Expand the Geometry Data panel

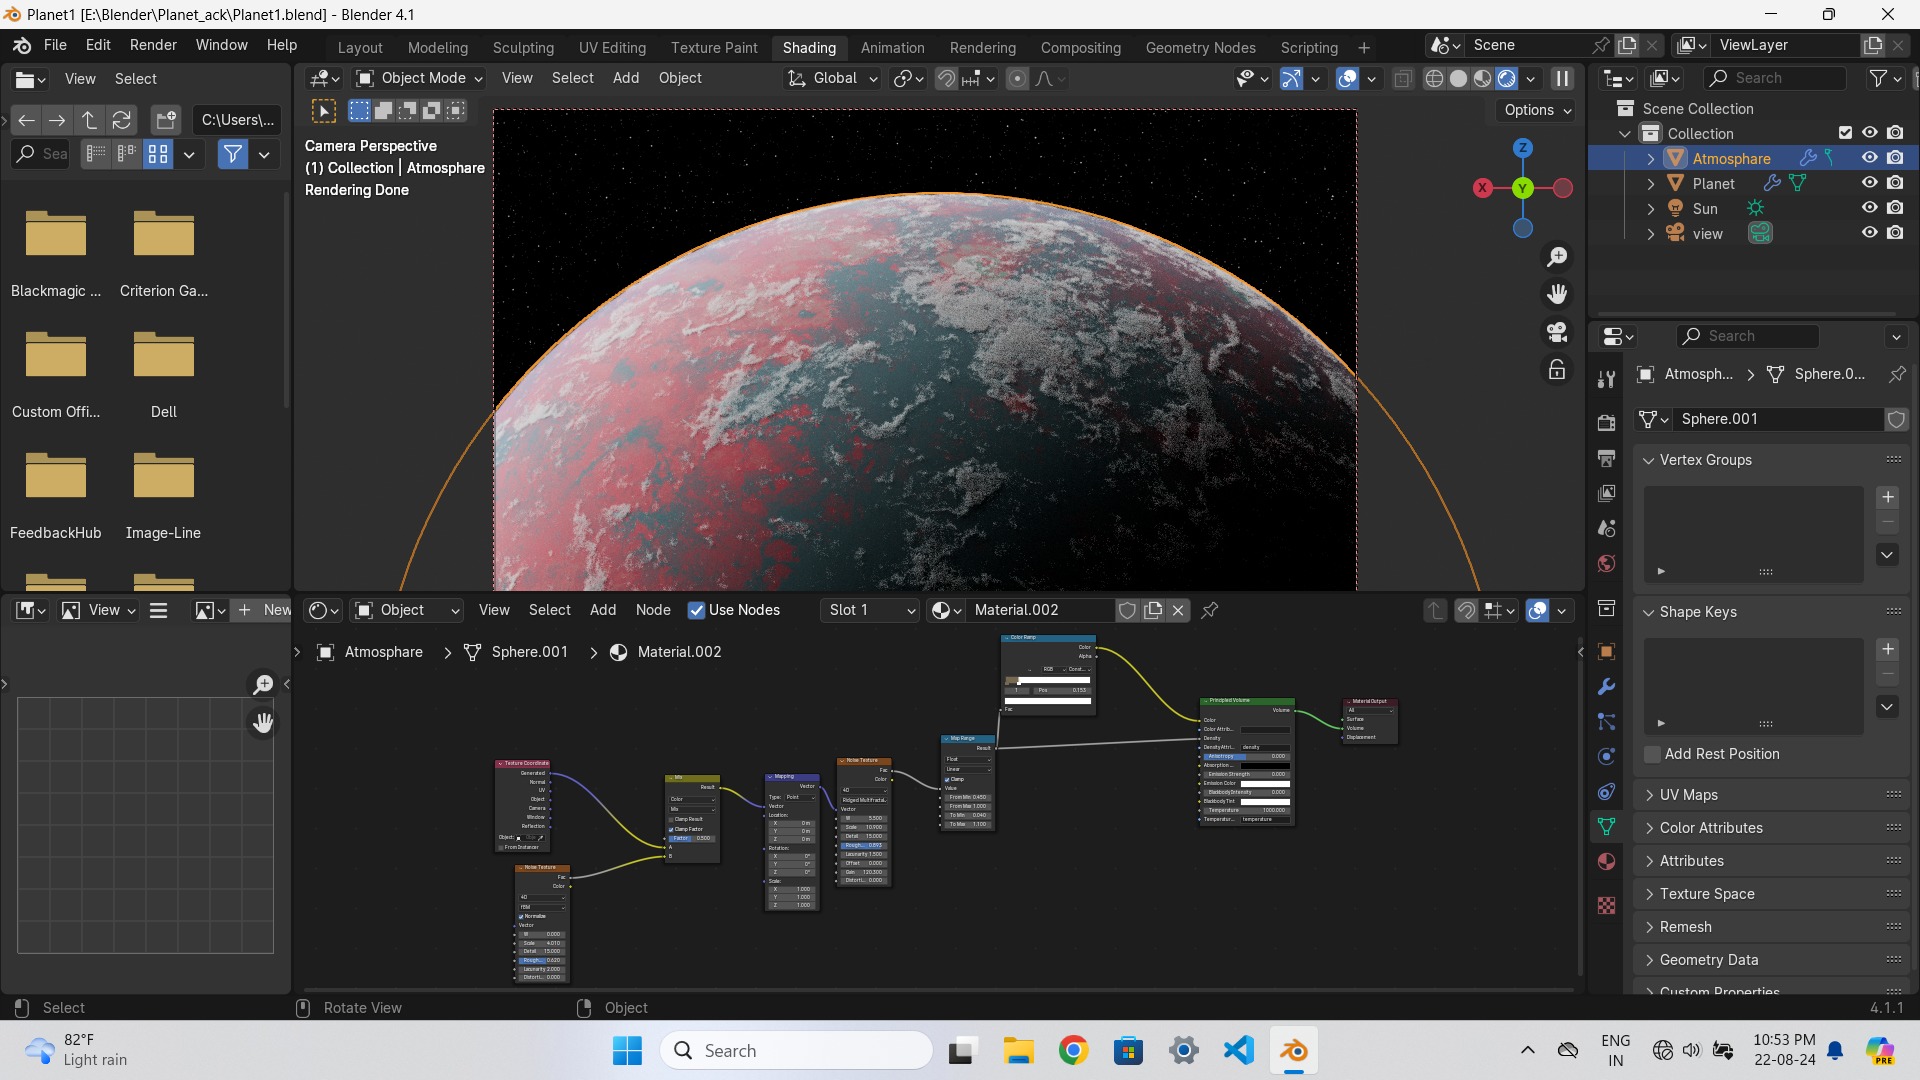coord(1708,960)
